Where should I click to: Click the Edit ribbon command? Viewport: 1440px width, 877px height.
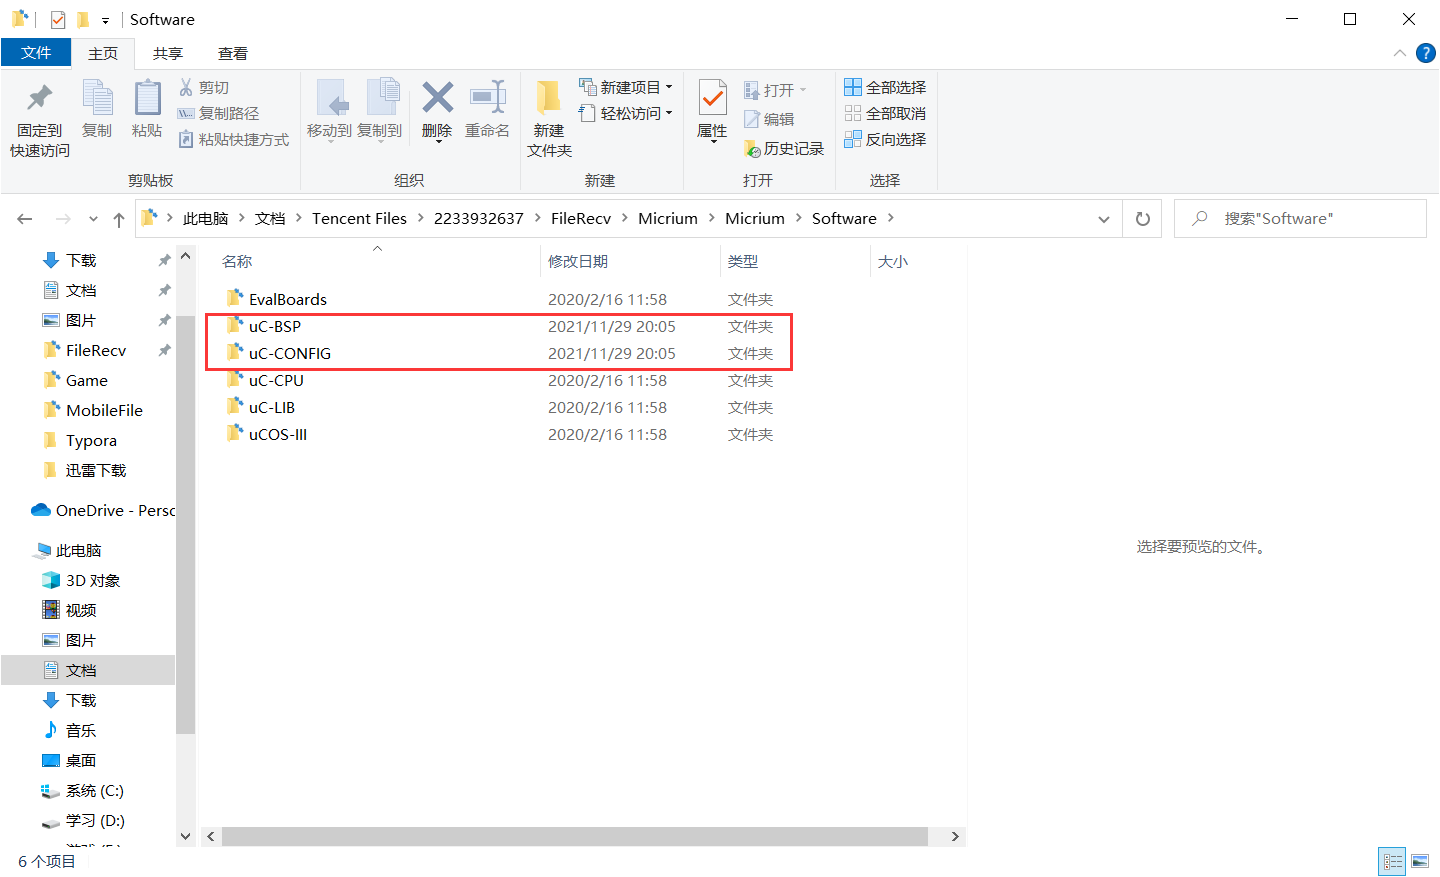coord(769,119)
